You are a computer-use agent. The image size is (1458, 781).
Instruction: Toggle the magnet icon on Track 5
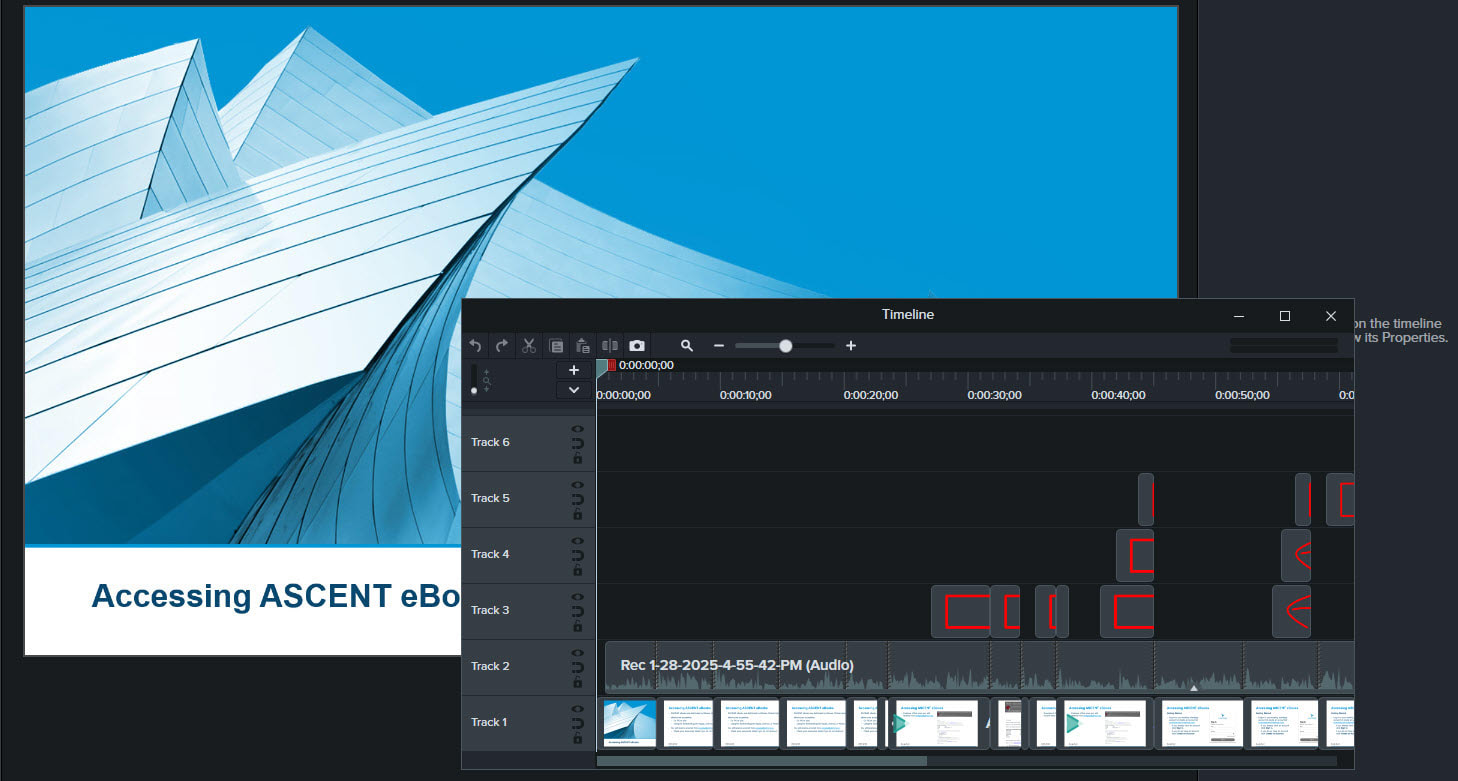tap(577, 500)
